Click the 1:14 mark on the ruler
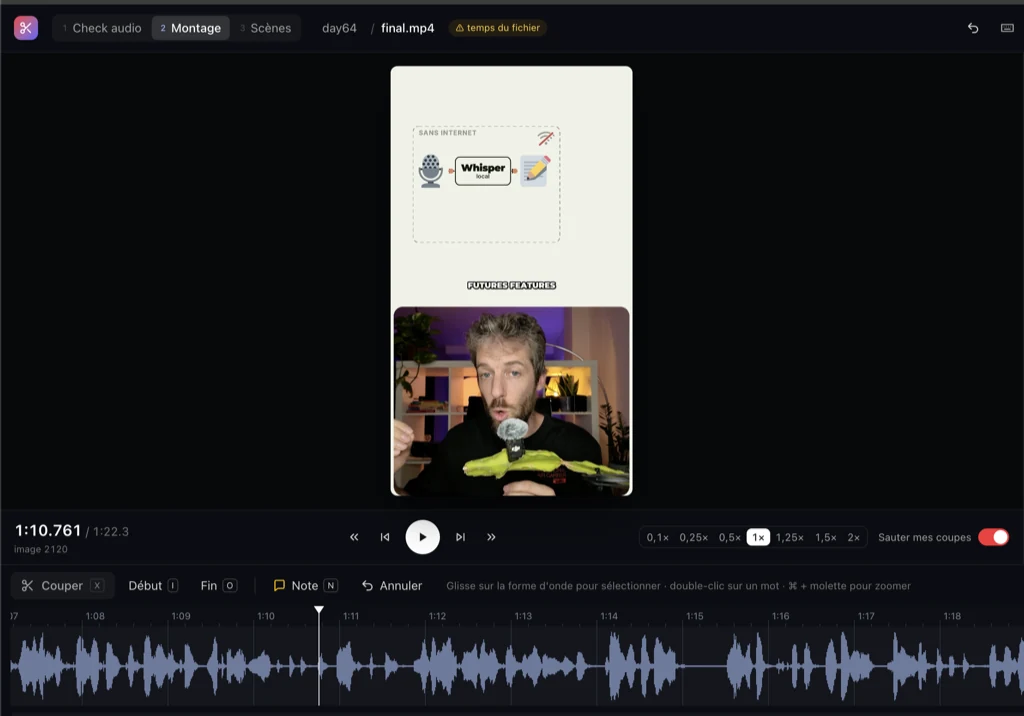This screenshot has width=1024, height=716. click(609, 616)
